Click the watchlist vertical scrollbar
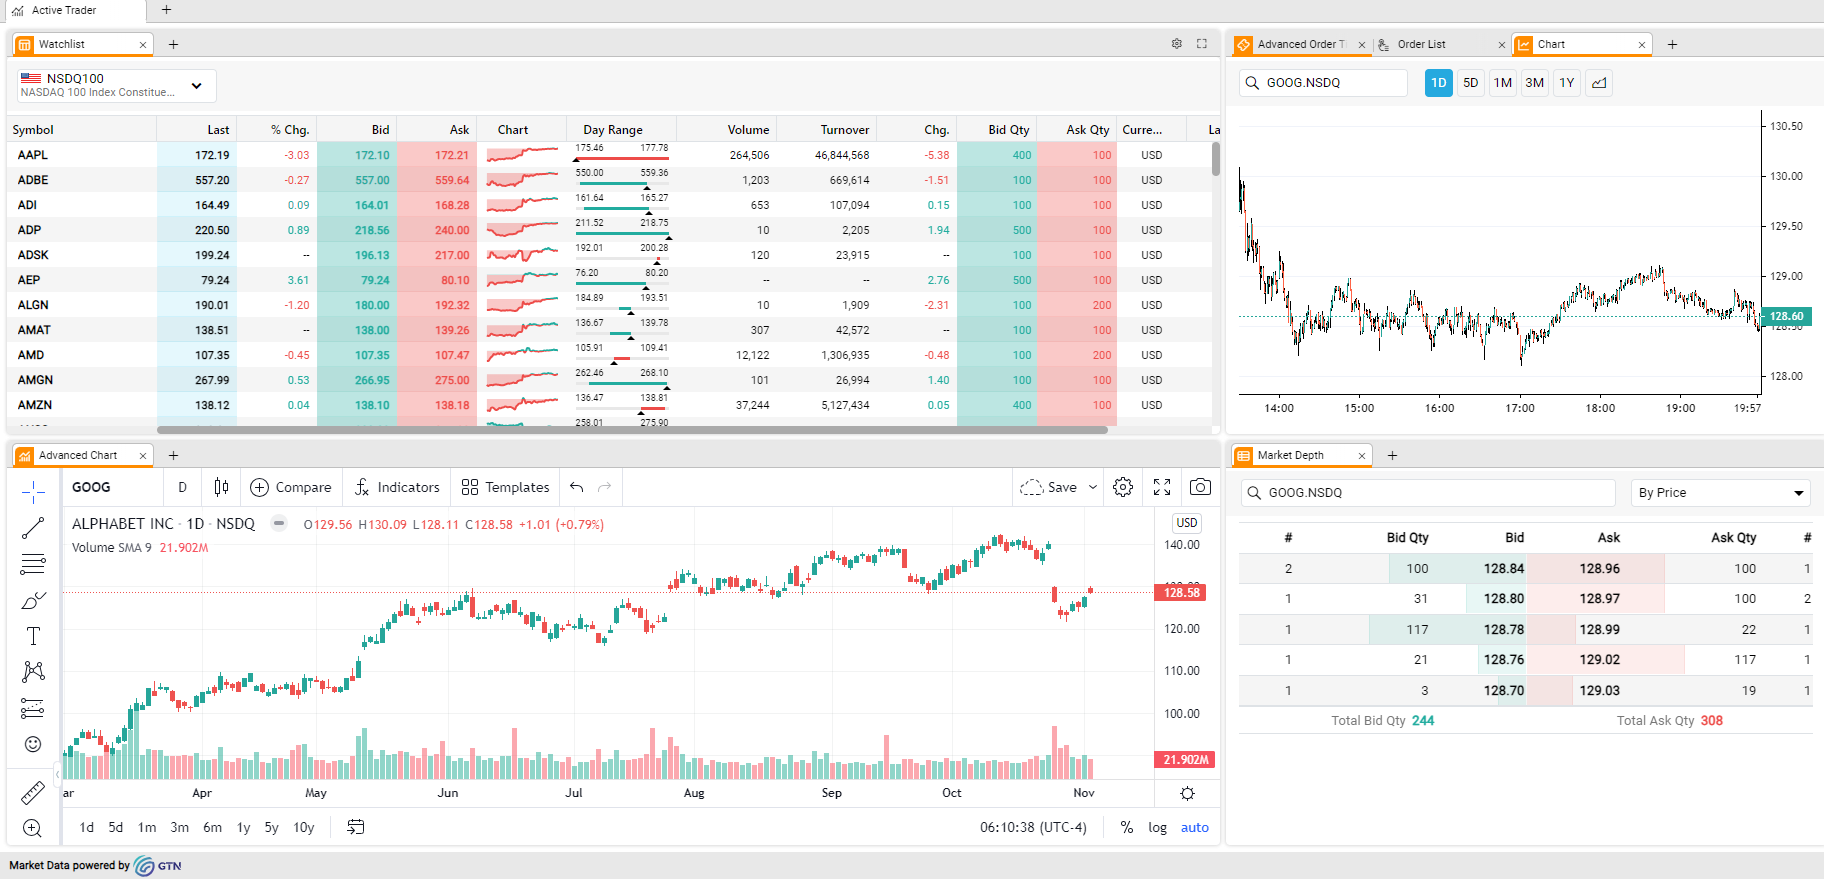Viewport: 1824px width, 879px height. point(1216,159)
